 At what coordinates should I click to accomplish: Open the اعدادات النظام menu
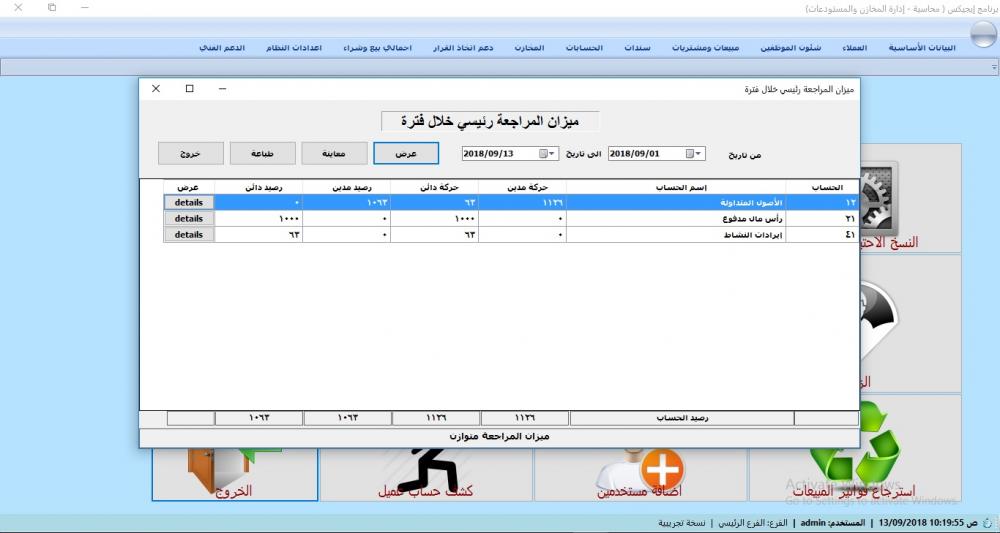pos(293,48)
